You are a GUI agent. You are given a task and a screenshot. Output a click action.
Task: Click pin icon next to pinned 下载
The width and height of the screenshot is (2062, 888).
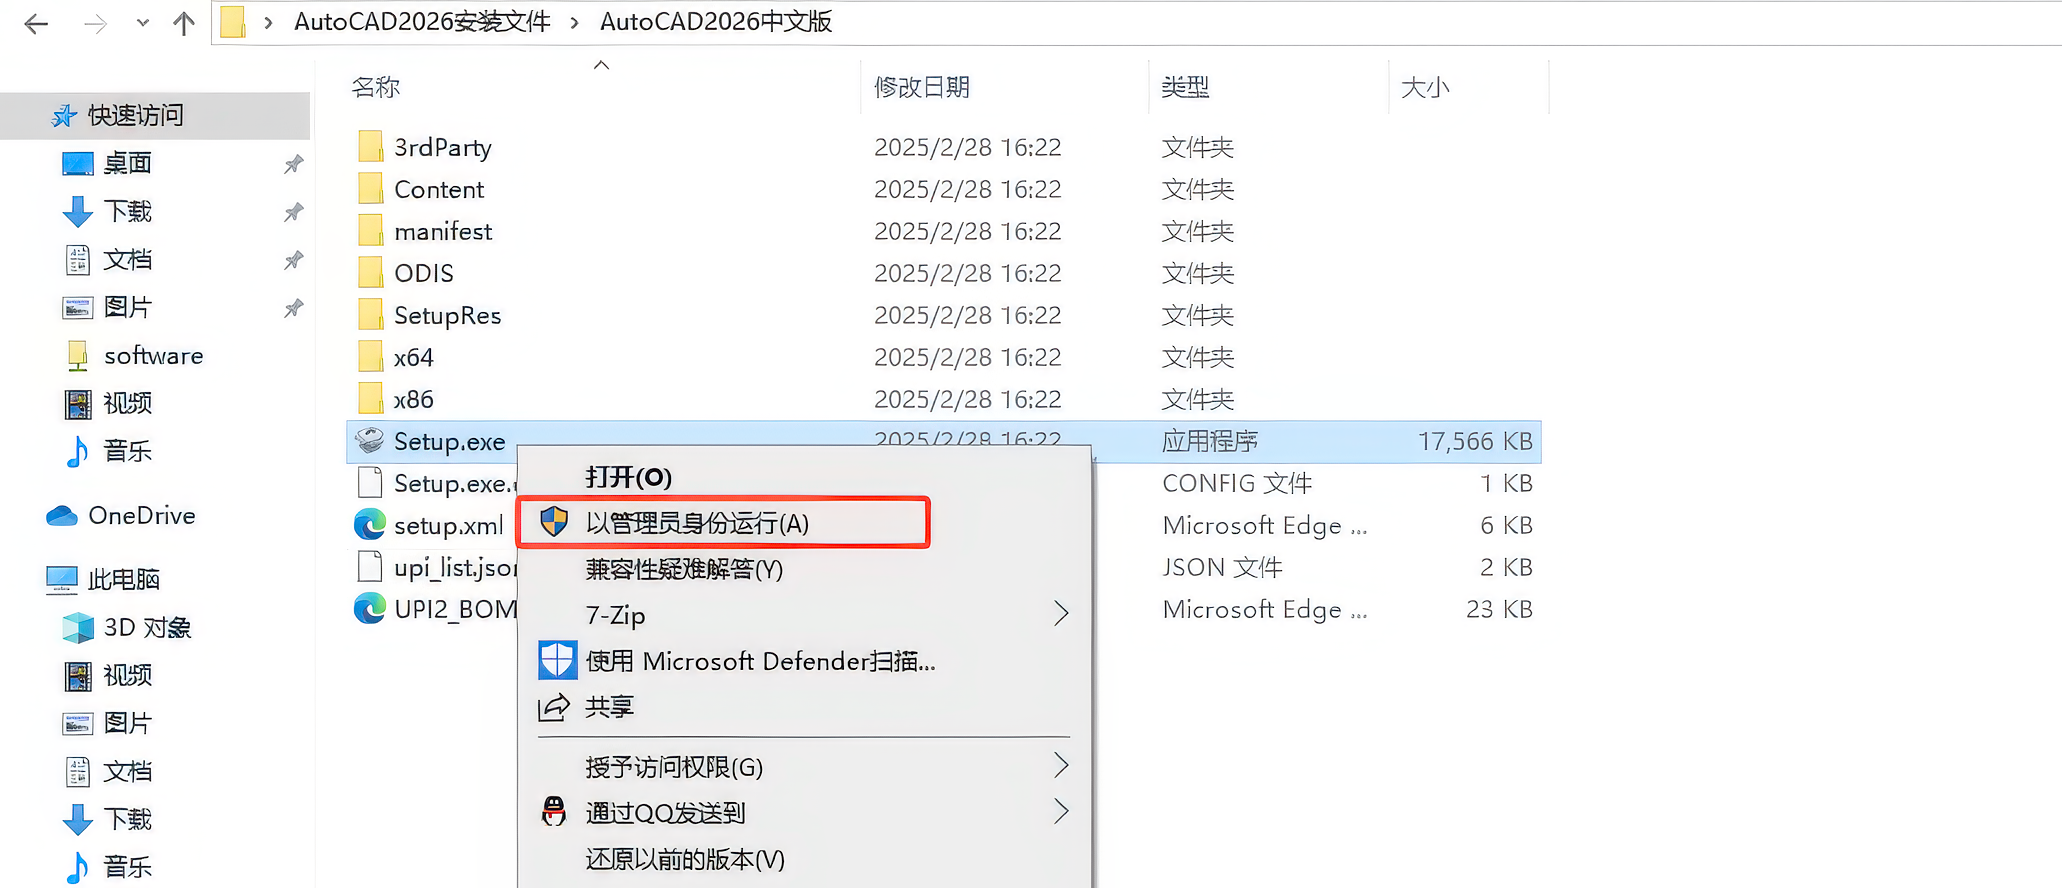[293, 212]
